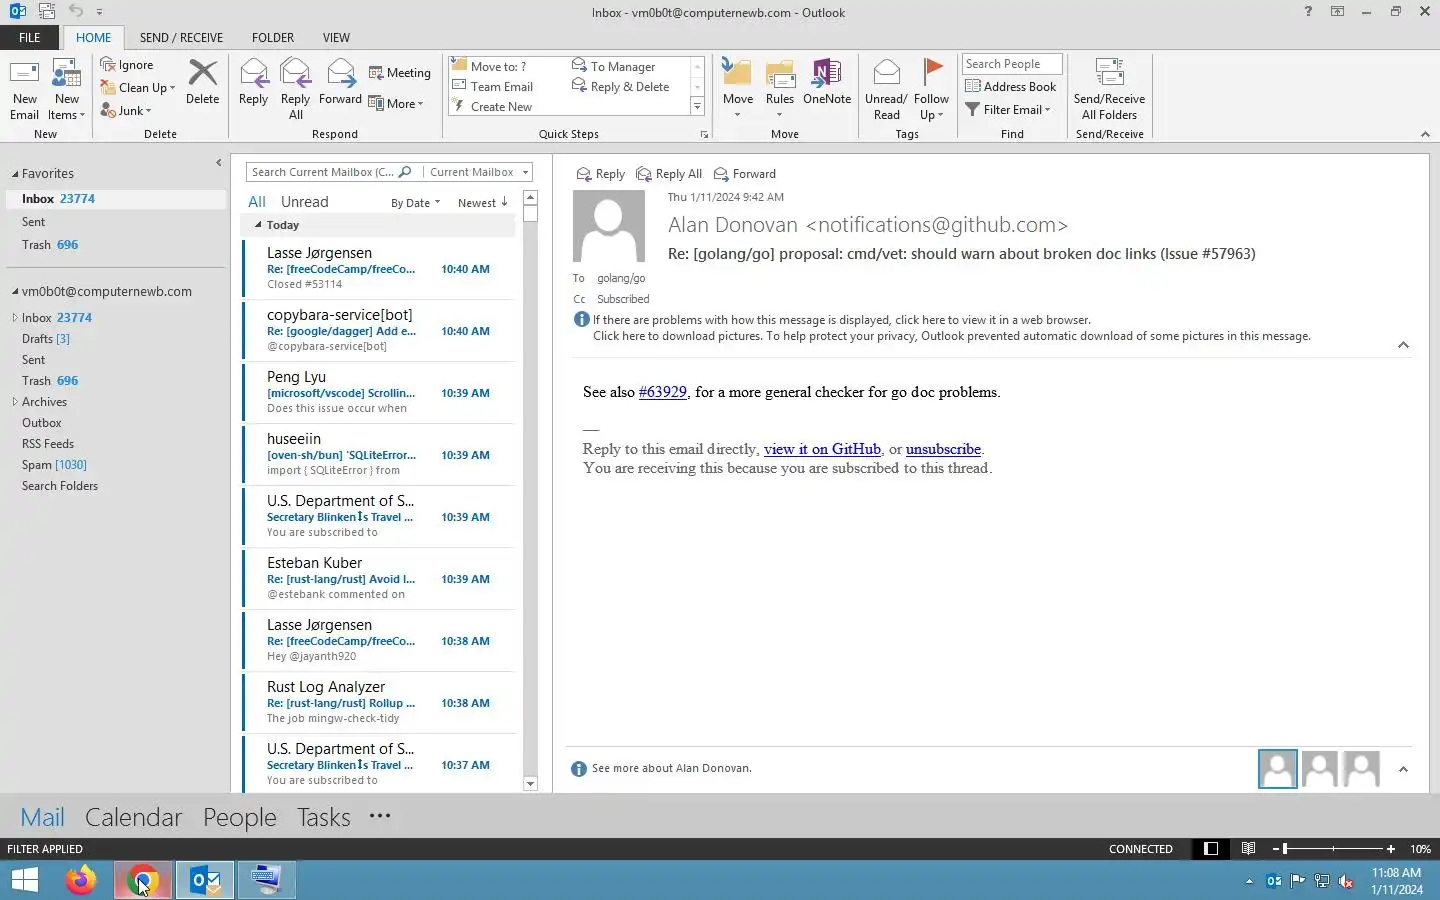Open the Esteban Kuber email
This screenshot has height=900, width=1440.
click(x=378, y=578)
